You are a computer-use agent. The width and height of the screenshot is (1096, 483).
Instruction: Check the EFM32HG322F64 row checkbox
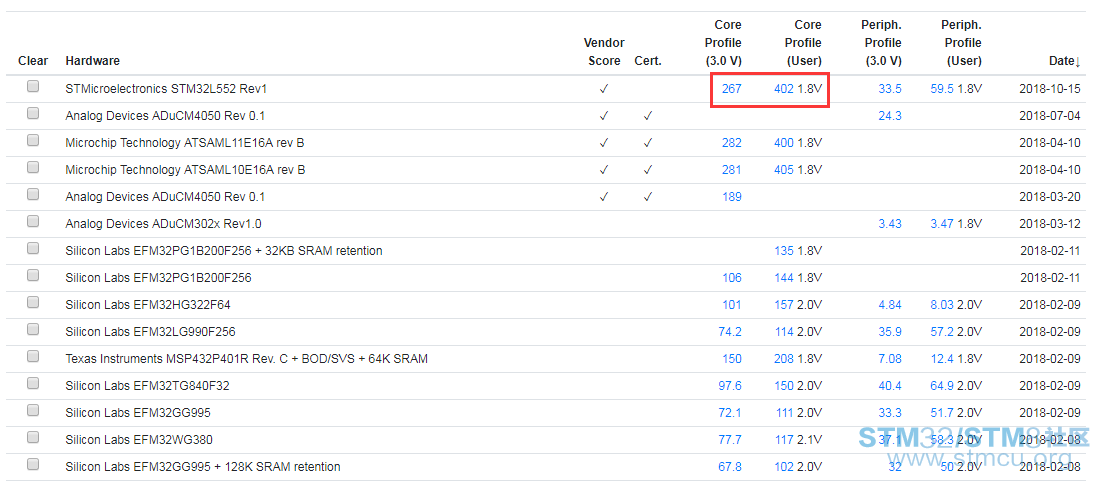coord(33,302)
